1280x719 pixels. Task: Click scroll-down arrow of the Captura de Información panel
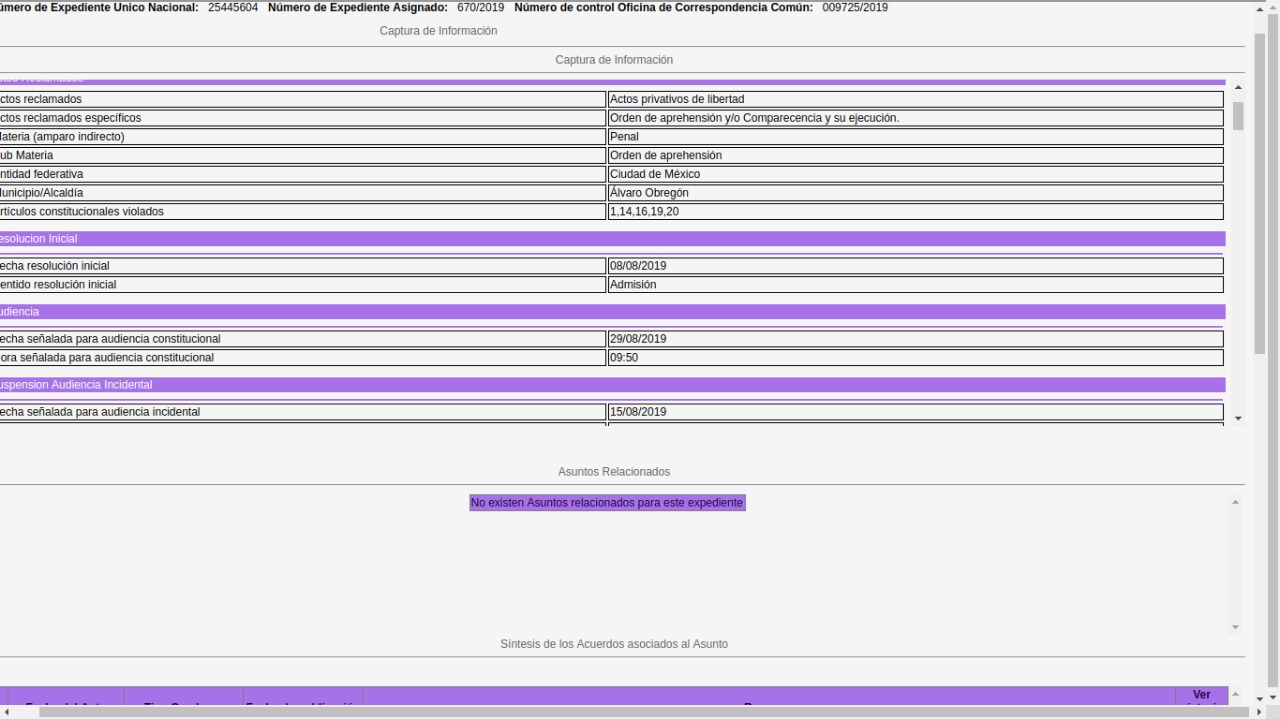coord(1238,418)
